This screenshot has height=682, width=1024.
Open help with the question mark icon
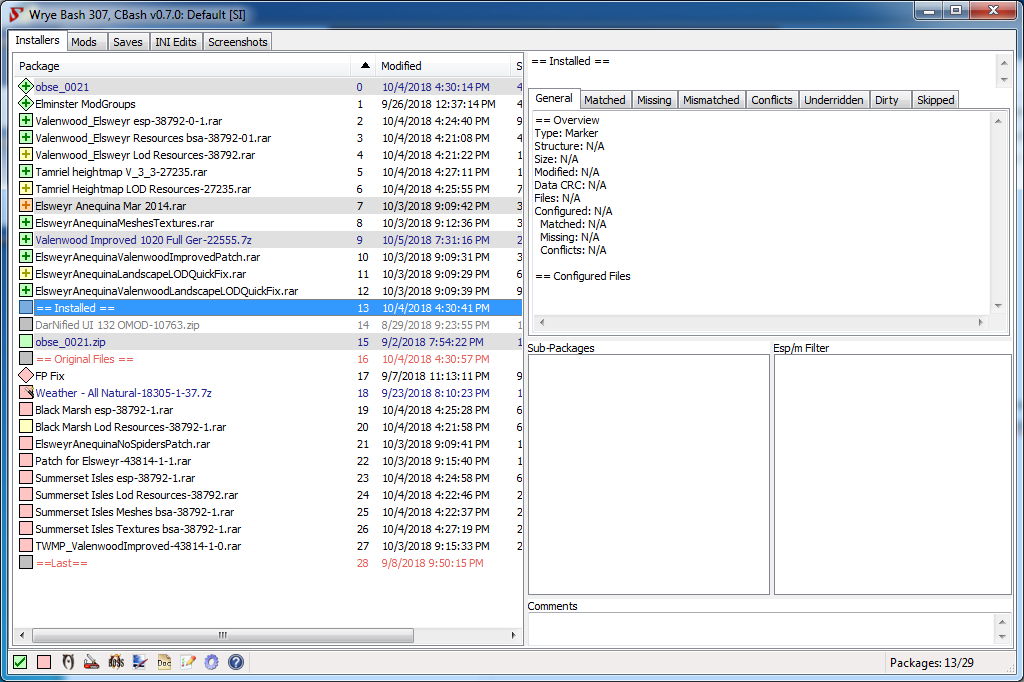point(235,661)
